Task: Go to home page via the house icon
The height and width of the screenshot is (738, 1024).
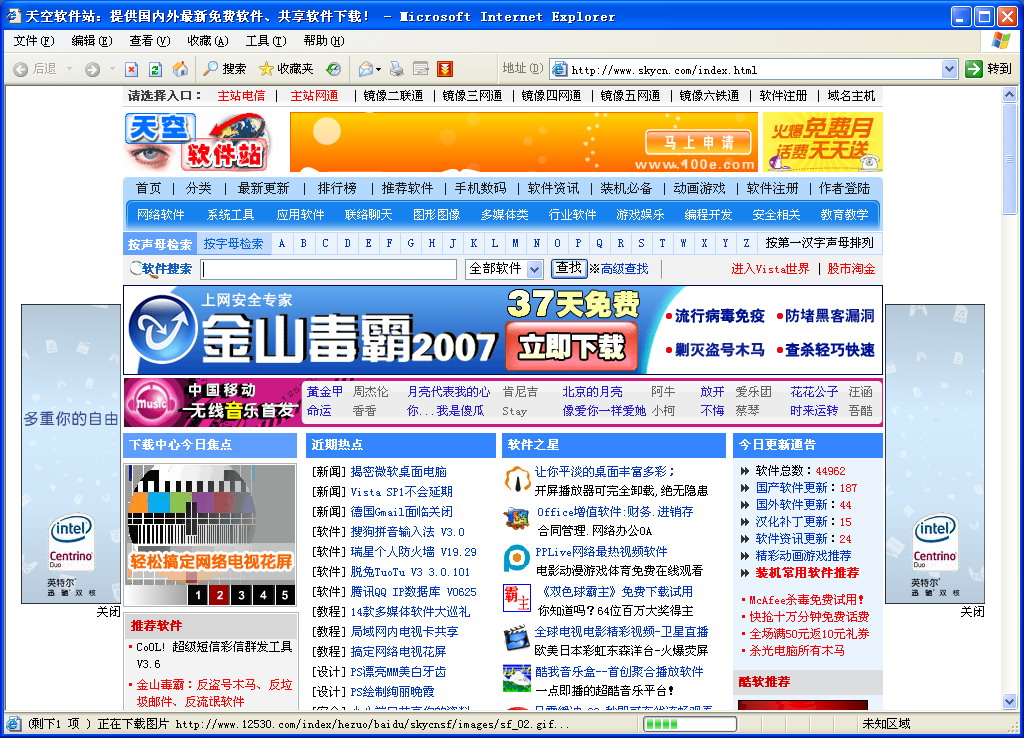Action: click(x=180, y=69)
